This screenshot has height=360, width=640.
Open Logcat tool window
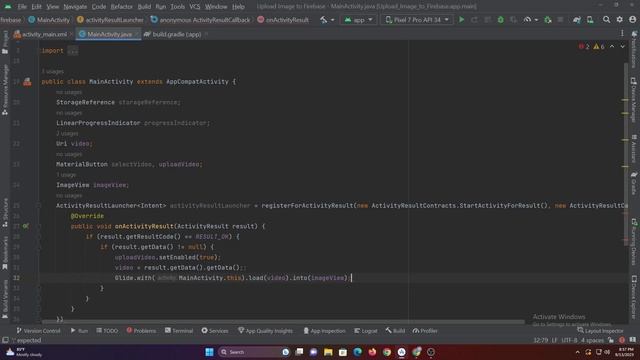pyautogui.click(x=366, y=331)
